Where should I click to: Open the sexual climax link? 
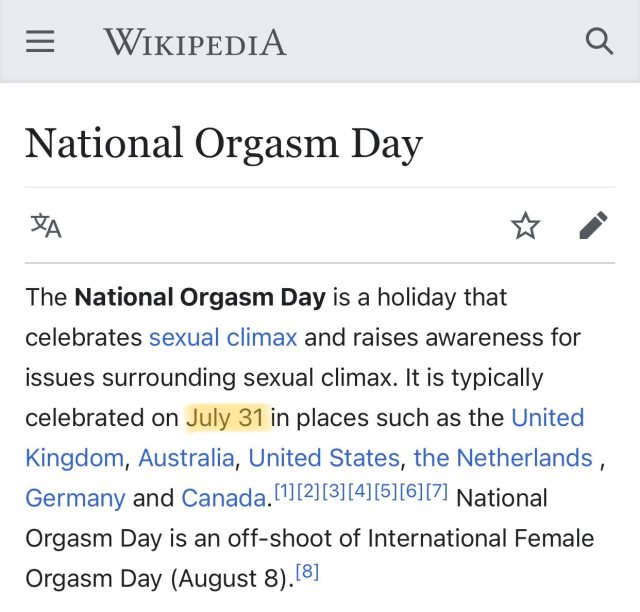(223, 337)
